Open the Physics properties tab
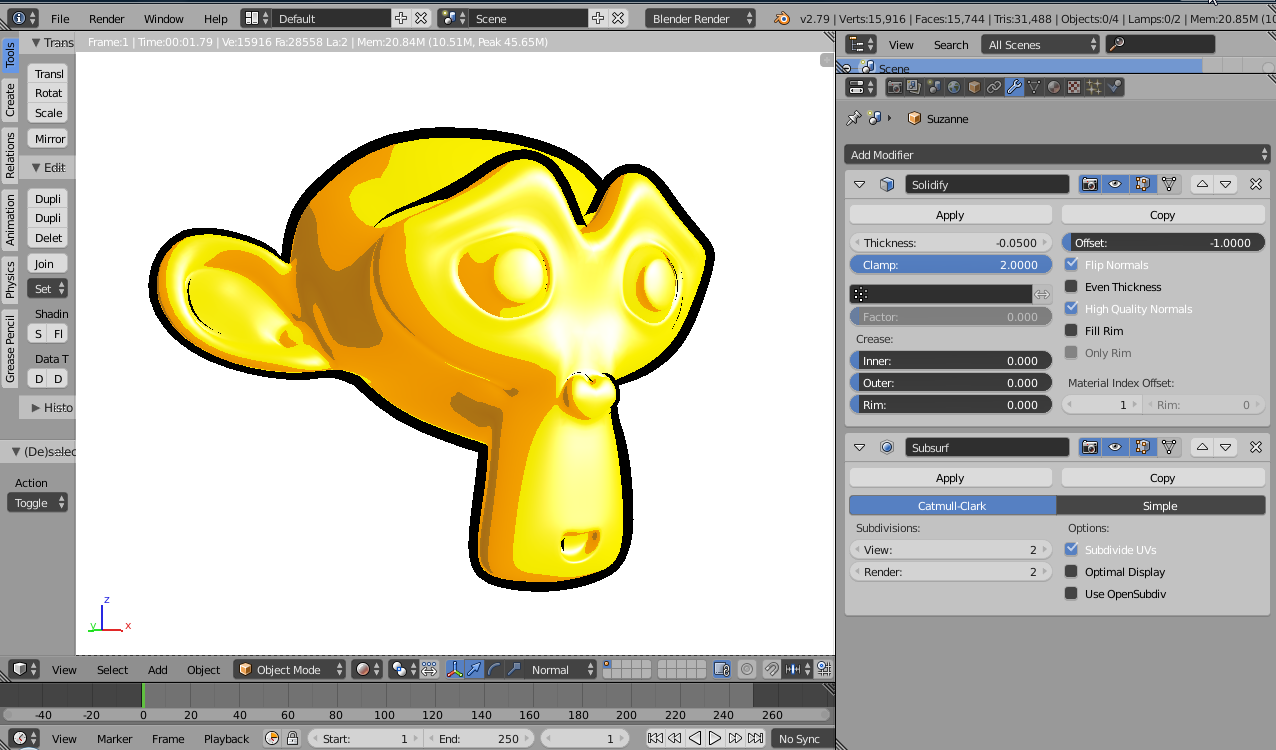The image size is (1276, 750). tap(1114, 87)
